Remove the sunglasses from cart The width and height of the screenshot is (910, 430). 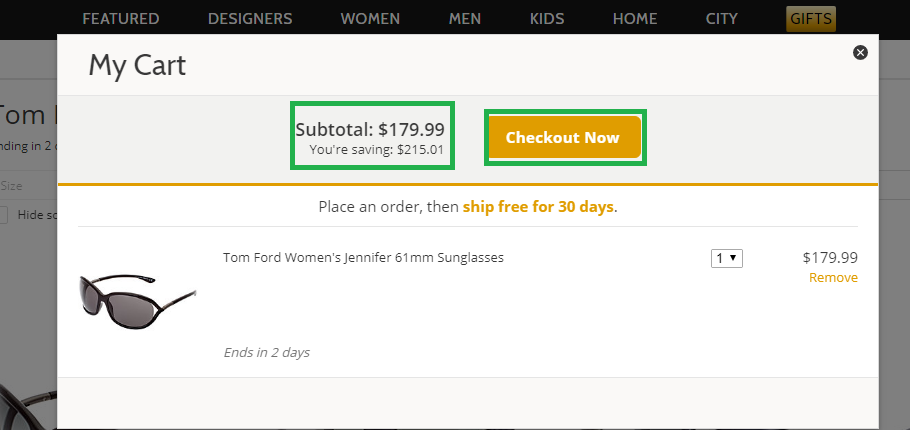[x=833, y=278]
